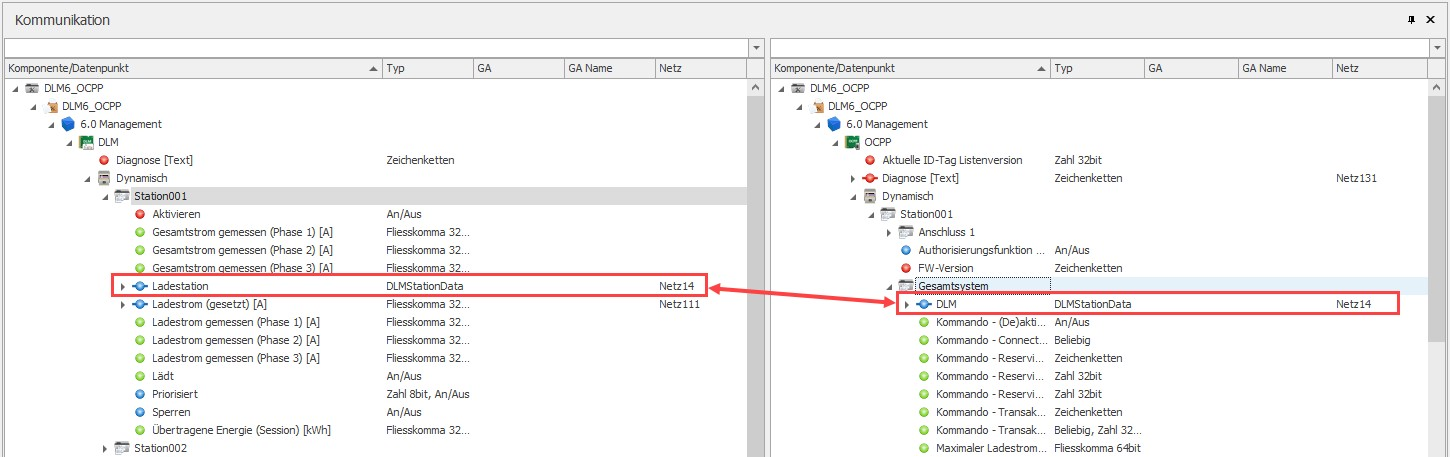Sort left panel by Komponente/Datenpunkt header
This screenshot has height=457, width=1450.
[x=194, y=68]
